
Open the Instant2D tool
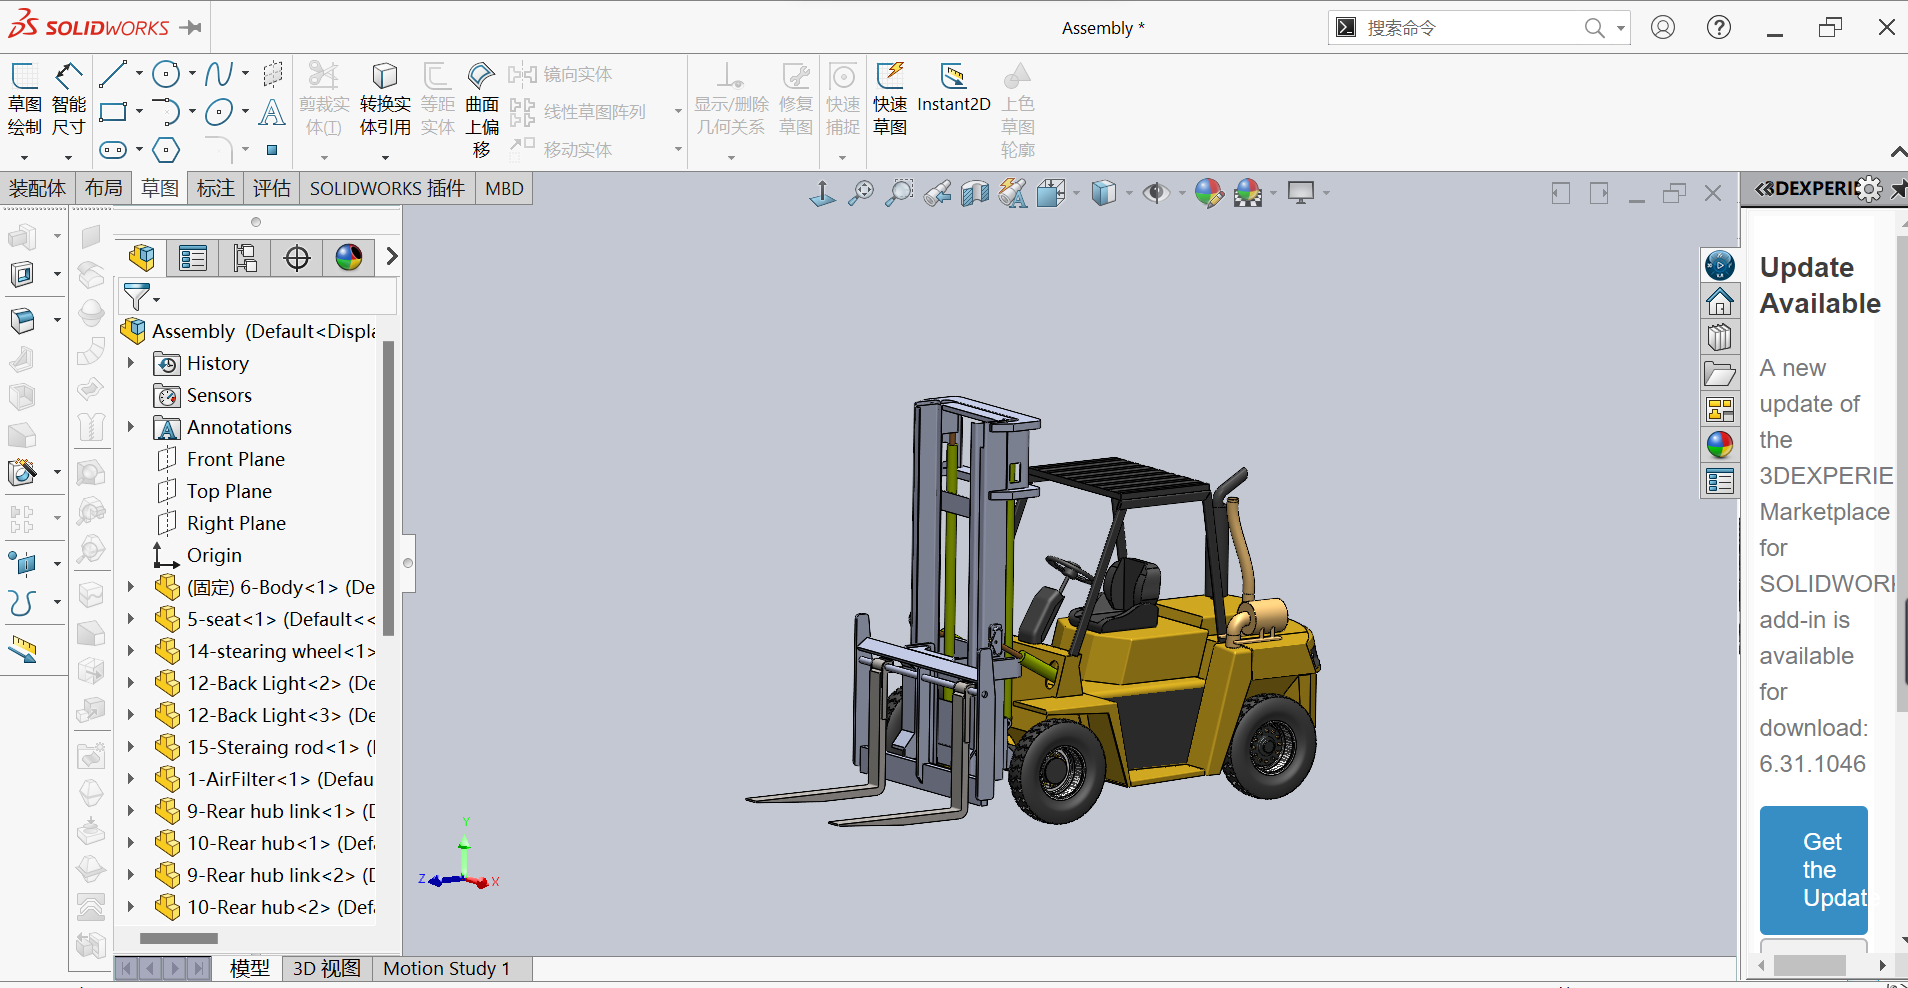click(x=953, y=88)
